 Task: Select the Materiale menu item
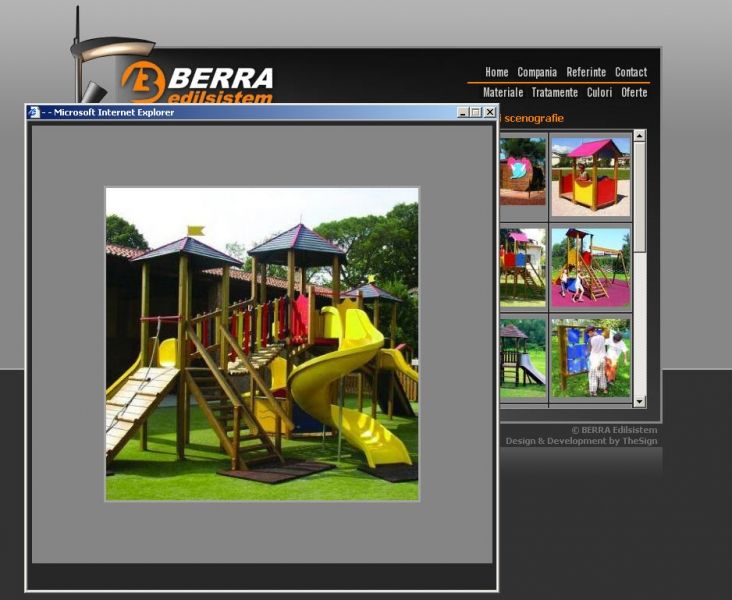pyautogui.click(x=503, y=92)
